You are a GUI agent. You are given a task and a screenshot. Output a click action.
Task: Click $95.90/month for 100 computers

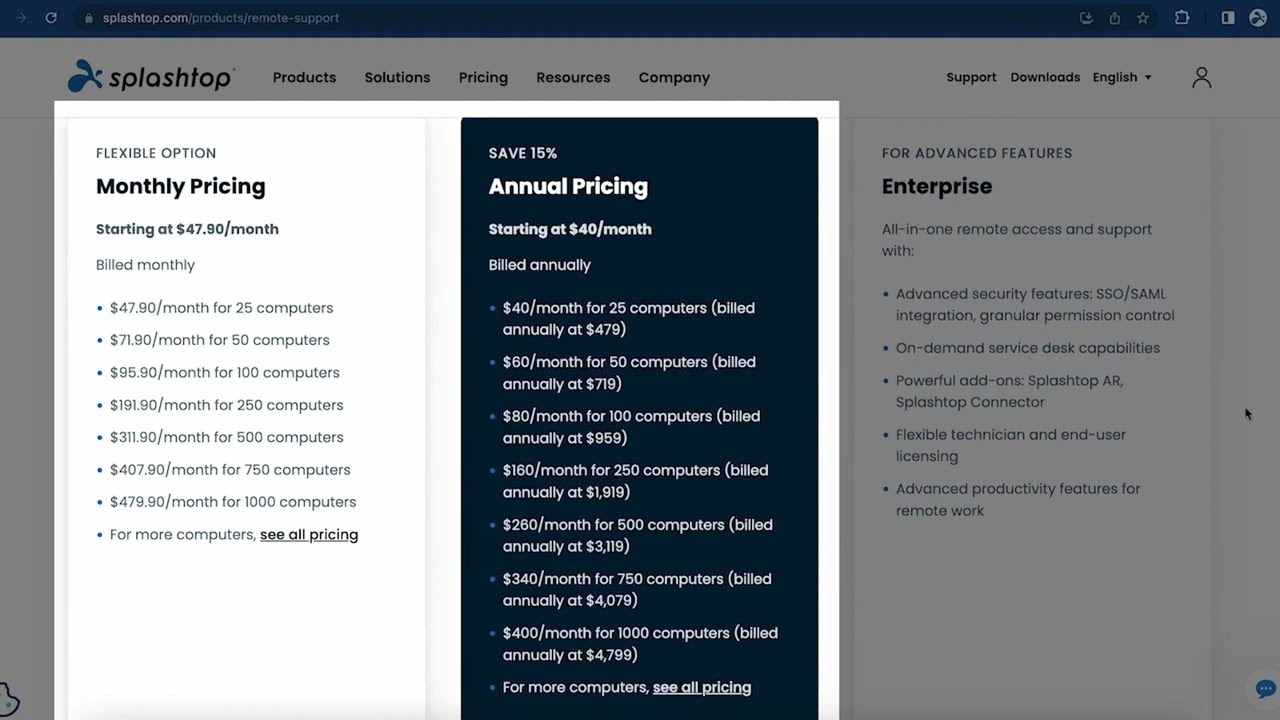click(x=224, y=372)
